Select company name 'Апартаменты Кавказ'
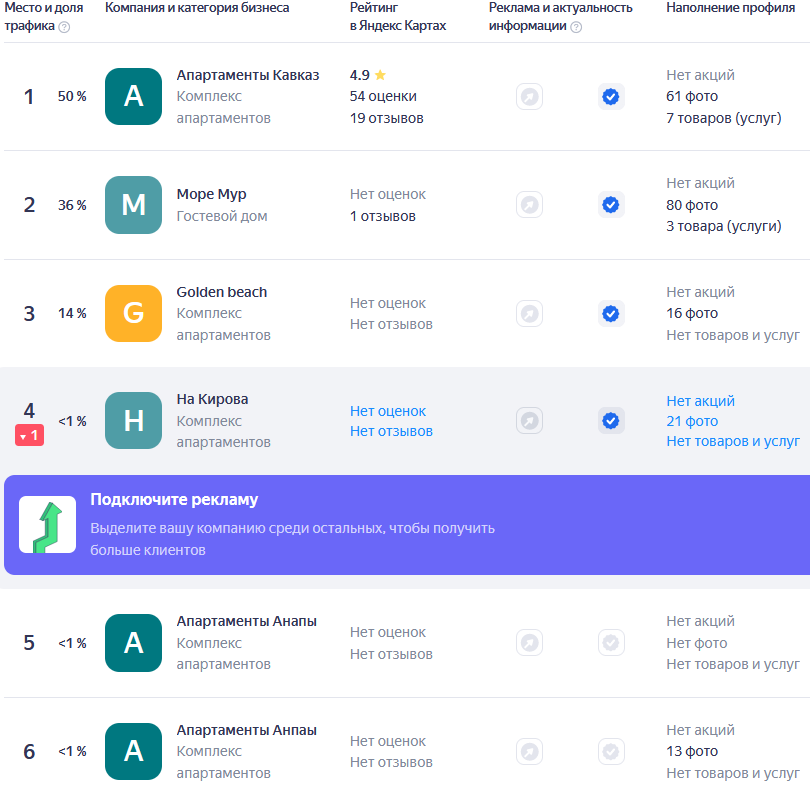 (x=248, y=75)
